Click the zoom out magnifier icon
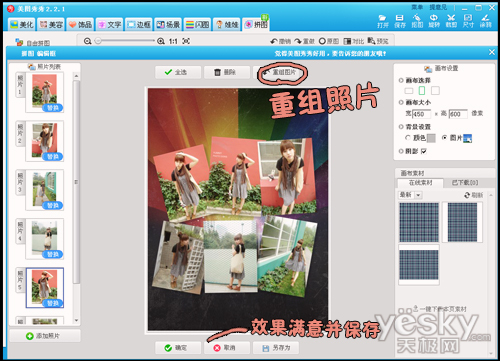The height and width of the screenshot is (361, 500). (x=87, y=41)
